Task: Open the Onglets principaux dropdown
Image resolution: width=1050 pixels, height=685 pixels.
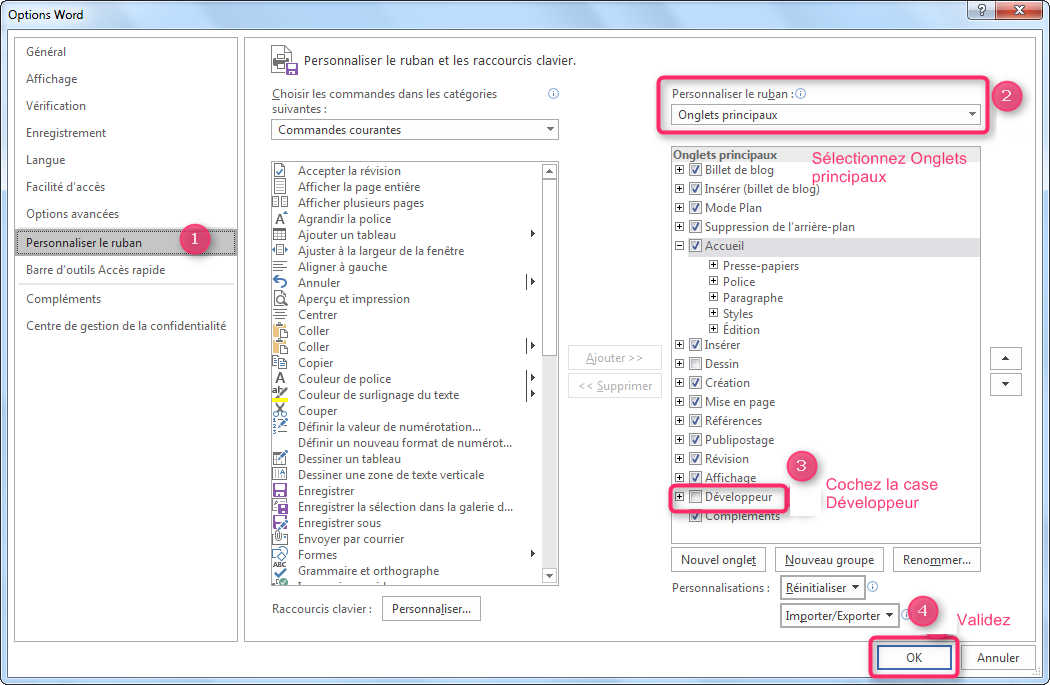Action: tap(826, 115)
